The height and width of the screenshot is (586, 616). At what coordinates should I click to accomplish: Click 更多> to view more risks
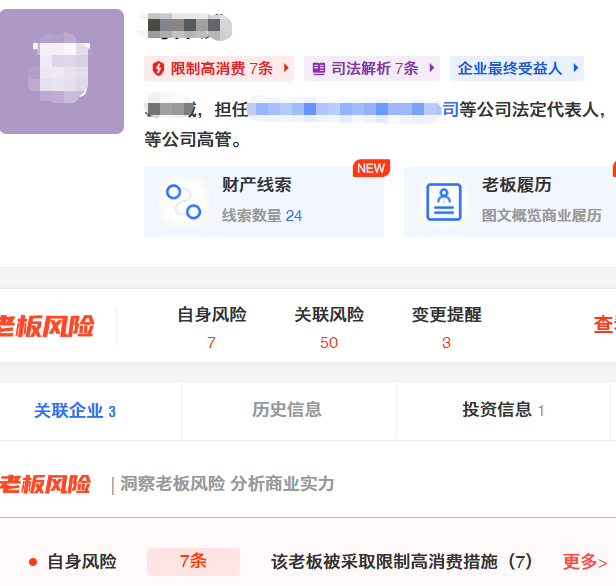(585, 562)
